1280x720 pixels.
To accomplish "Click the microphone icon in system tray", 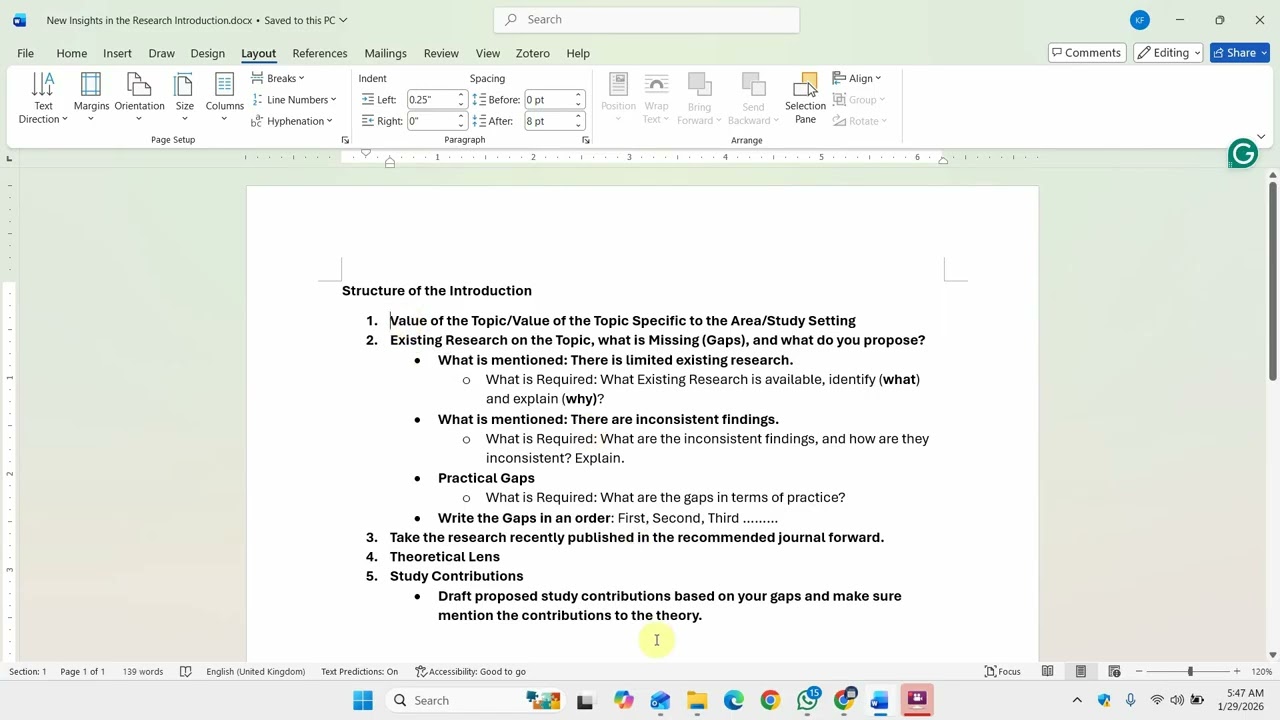I will 1130,700.
